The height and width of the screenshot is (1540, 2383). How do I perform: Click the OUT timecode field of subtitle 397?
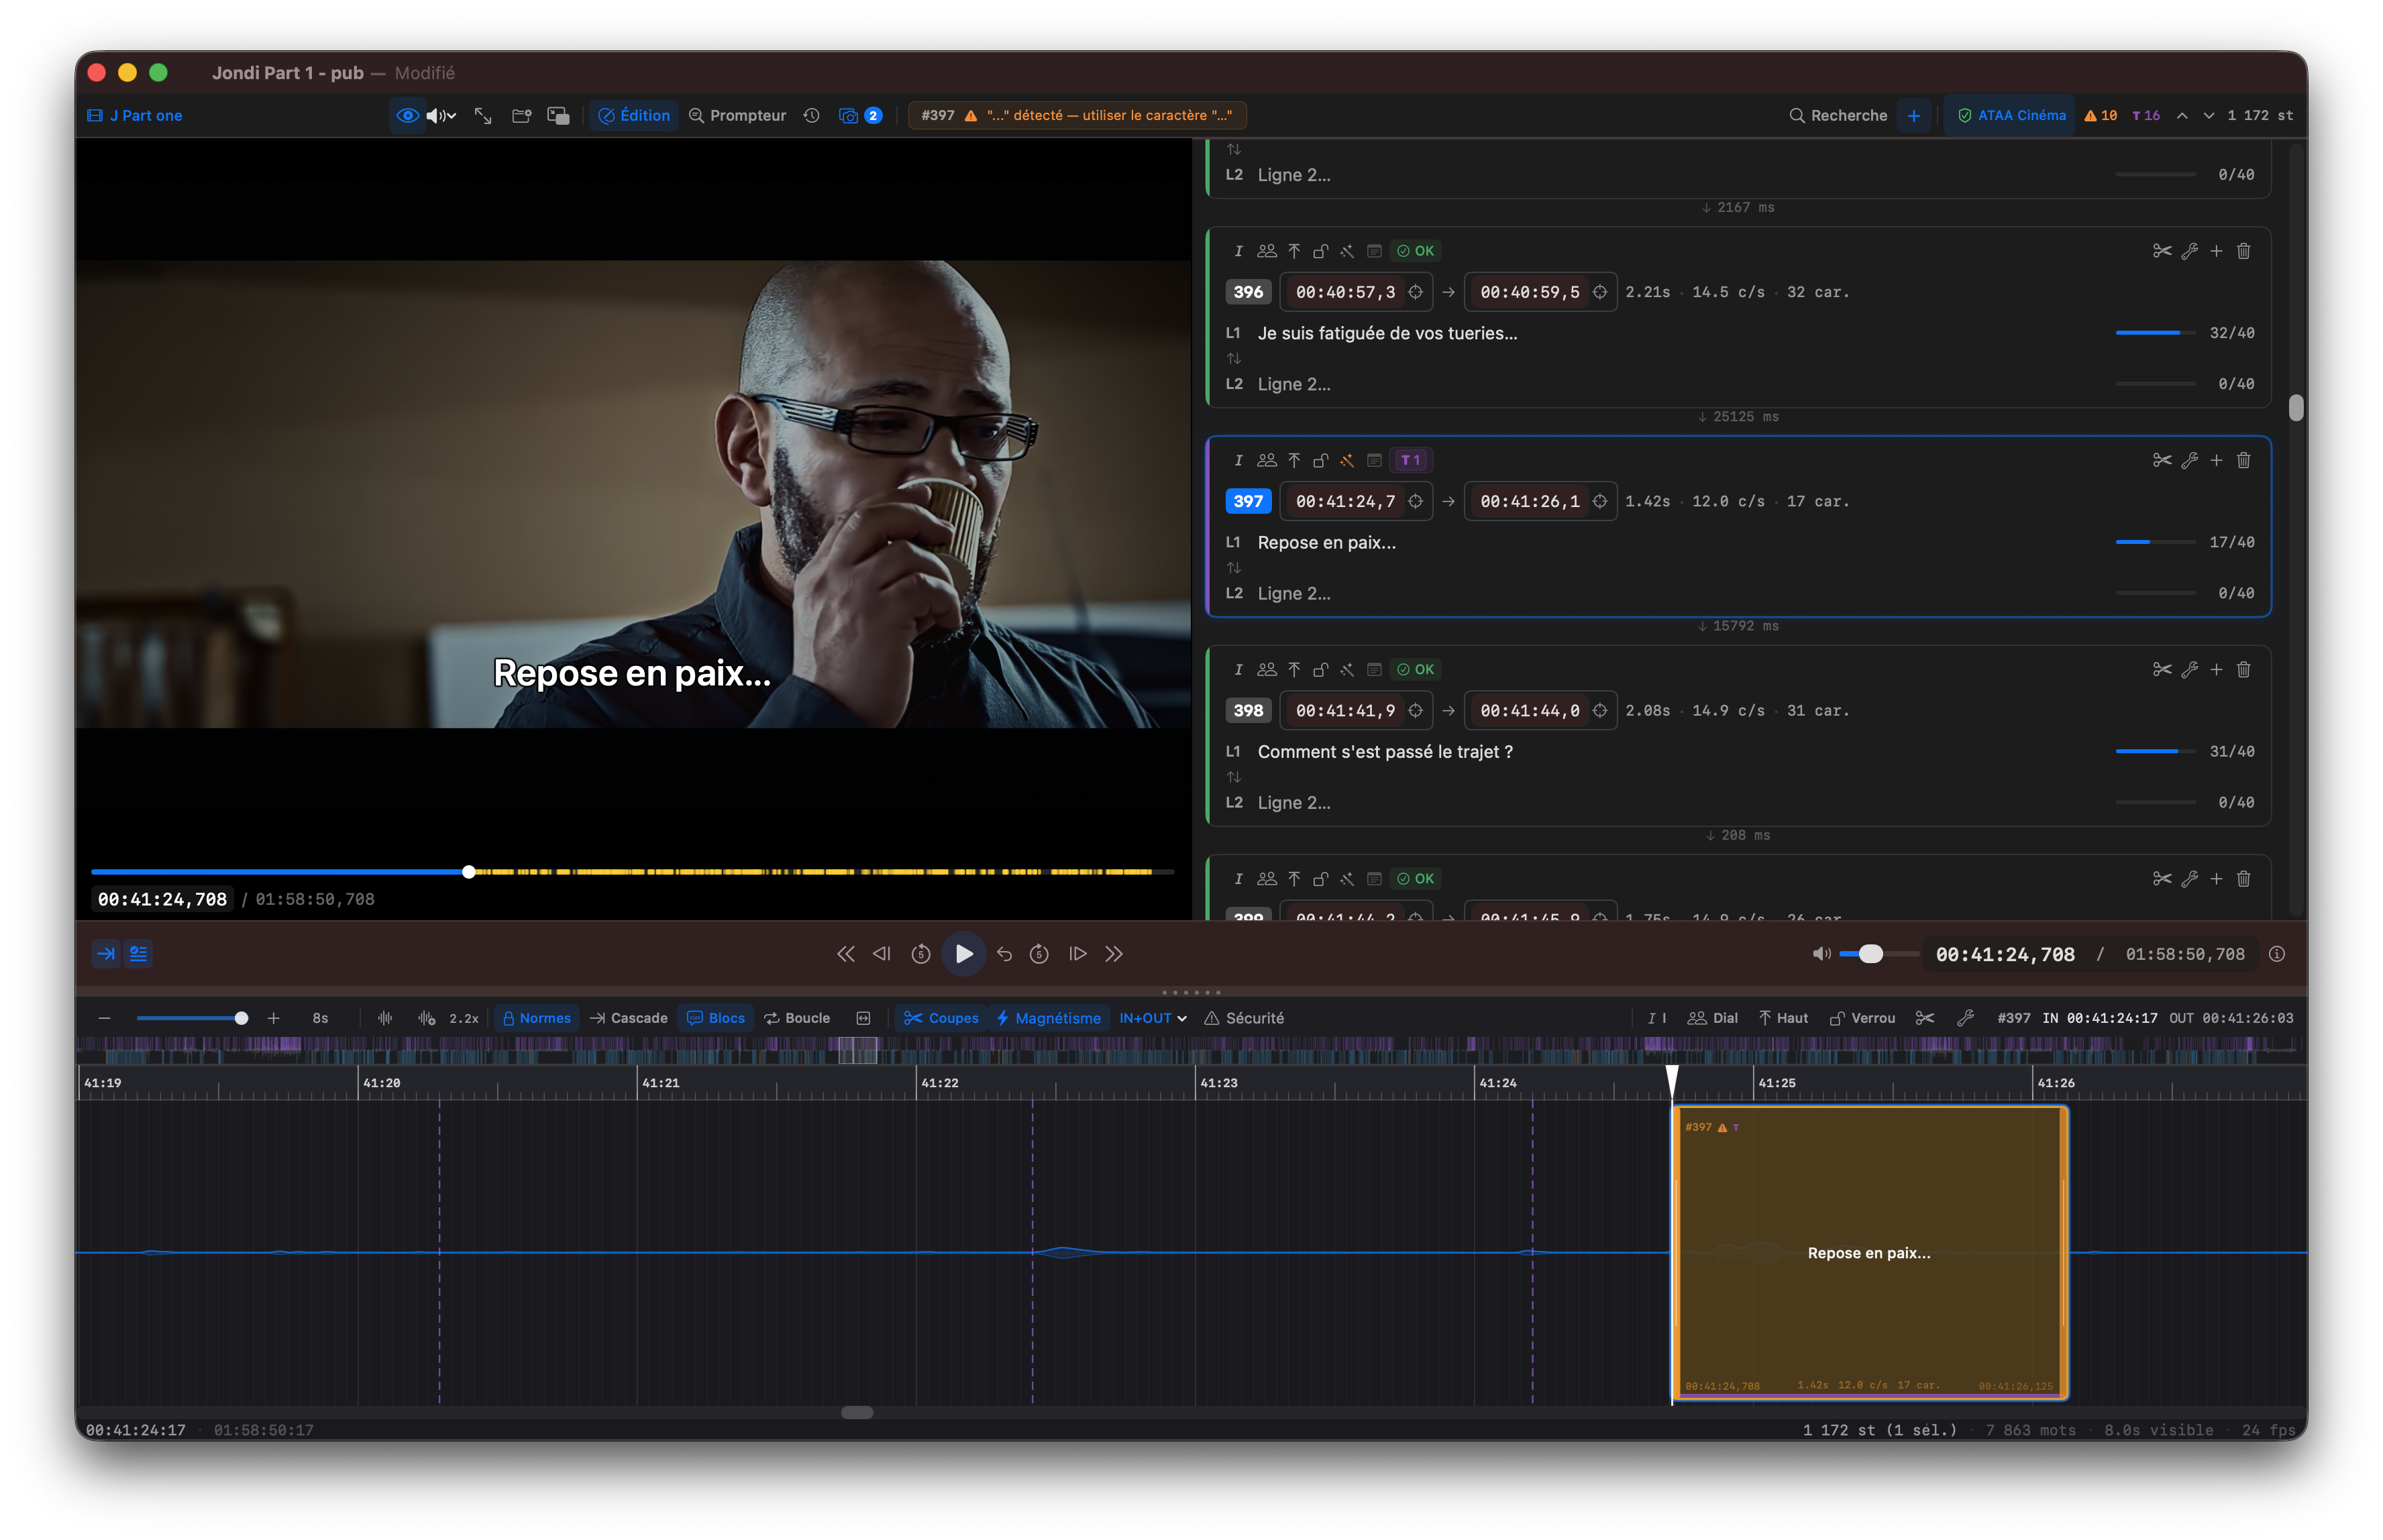(1529, 501)
